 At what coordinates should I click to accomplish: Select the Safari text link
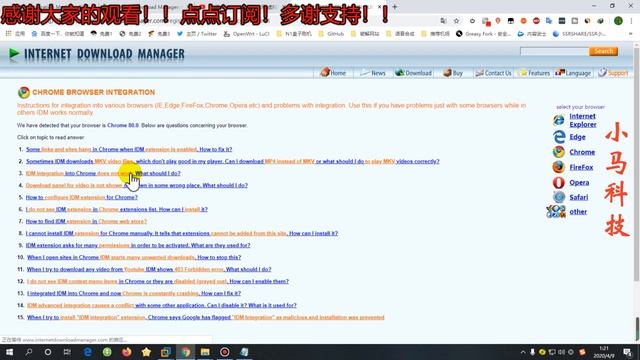click(x=579, y=198)
